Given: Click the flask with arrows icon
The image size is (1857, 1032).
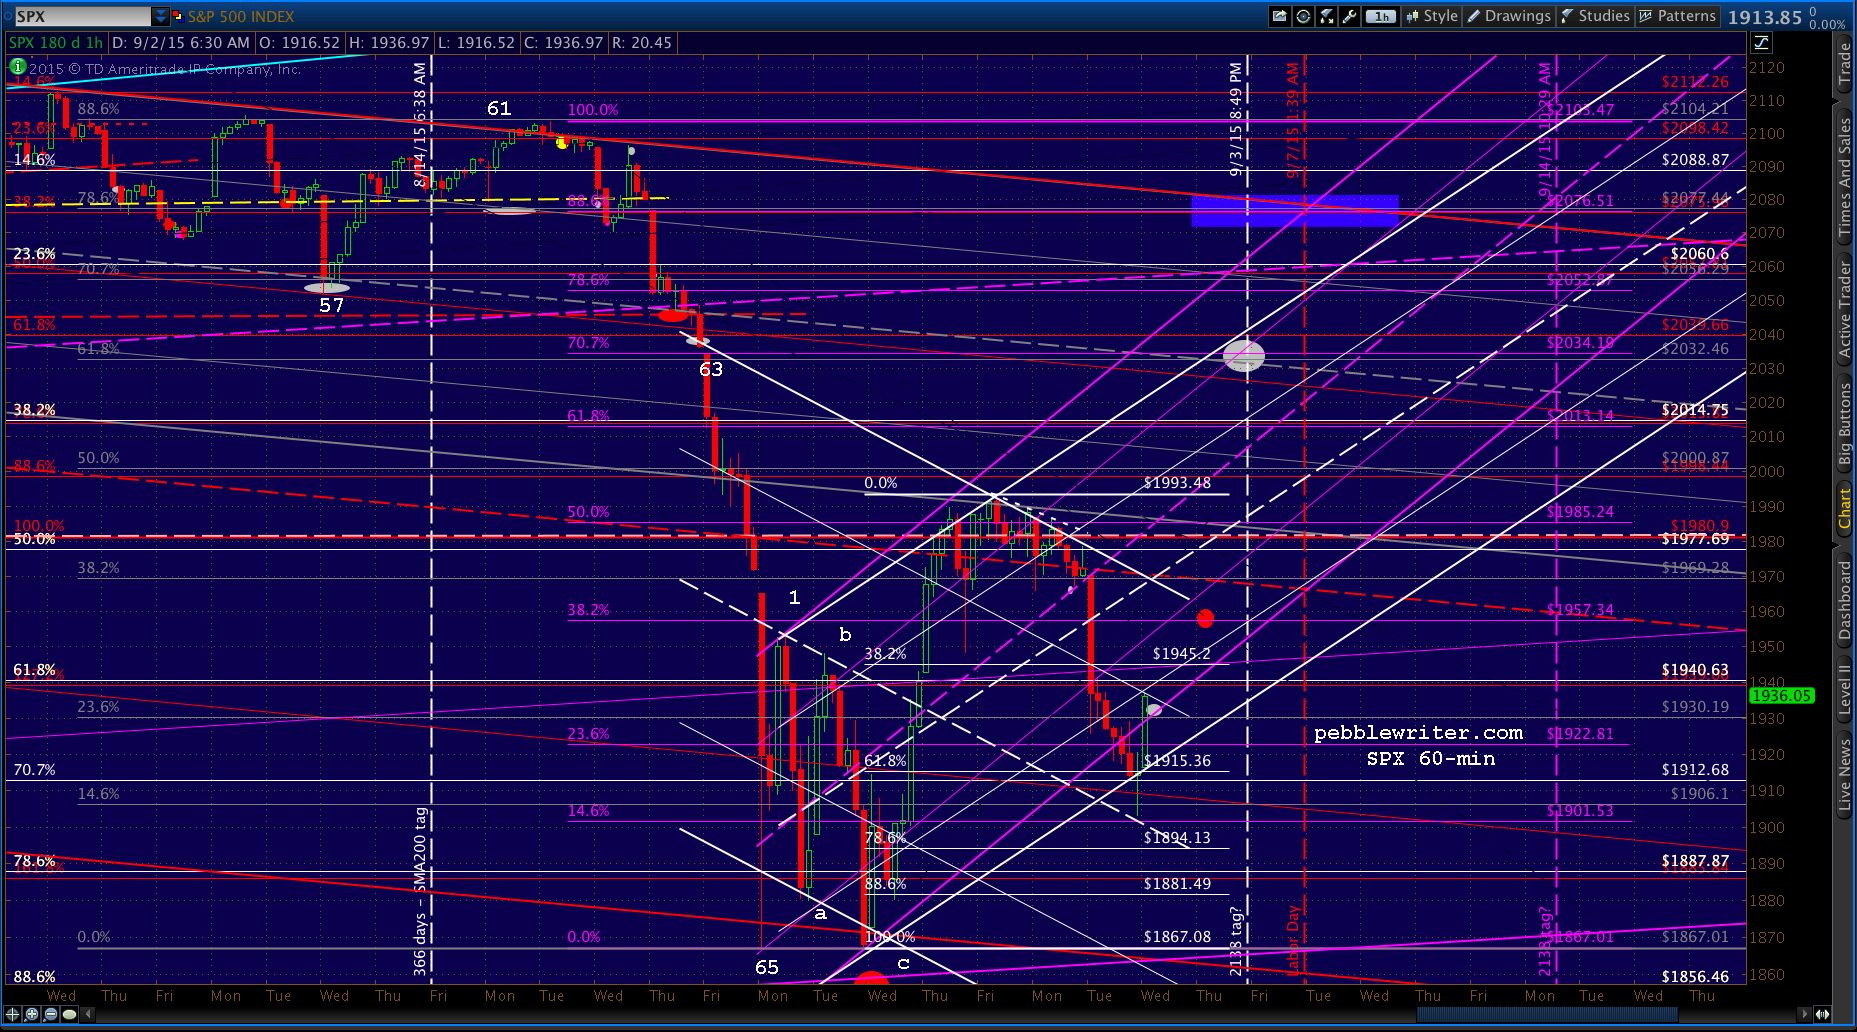Looking at the screenshot, I should pos(1327,16).
